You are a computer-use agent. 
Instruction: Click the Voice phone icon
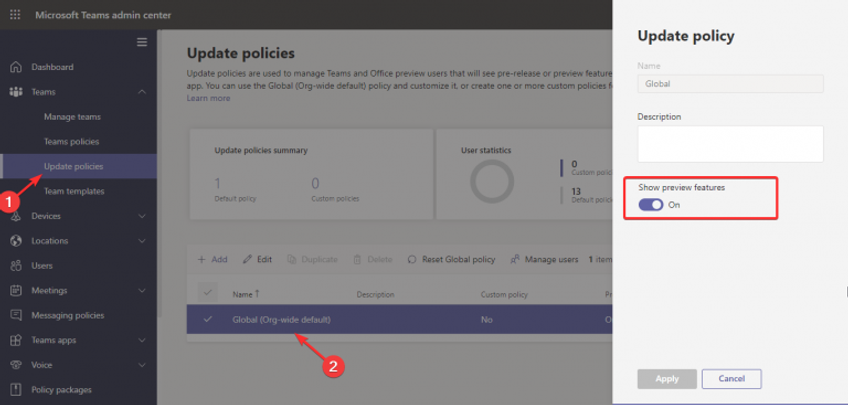(16, 365)
